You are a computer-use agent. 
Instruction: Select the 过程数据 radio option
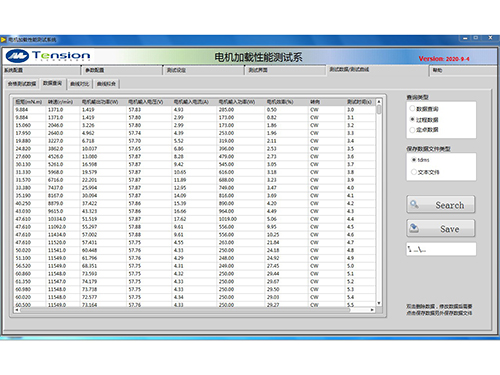[412, 119]
